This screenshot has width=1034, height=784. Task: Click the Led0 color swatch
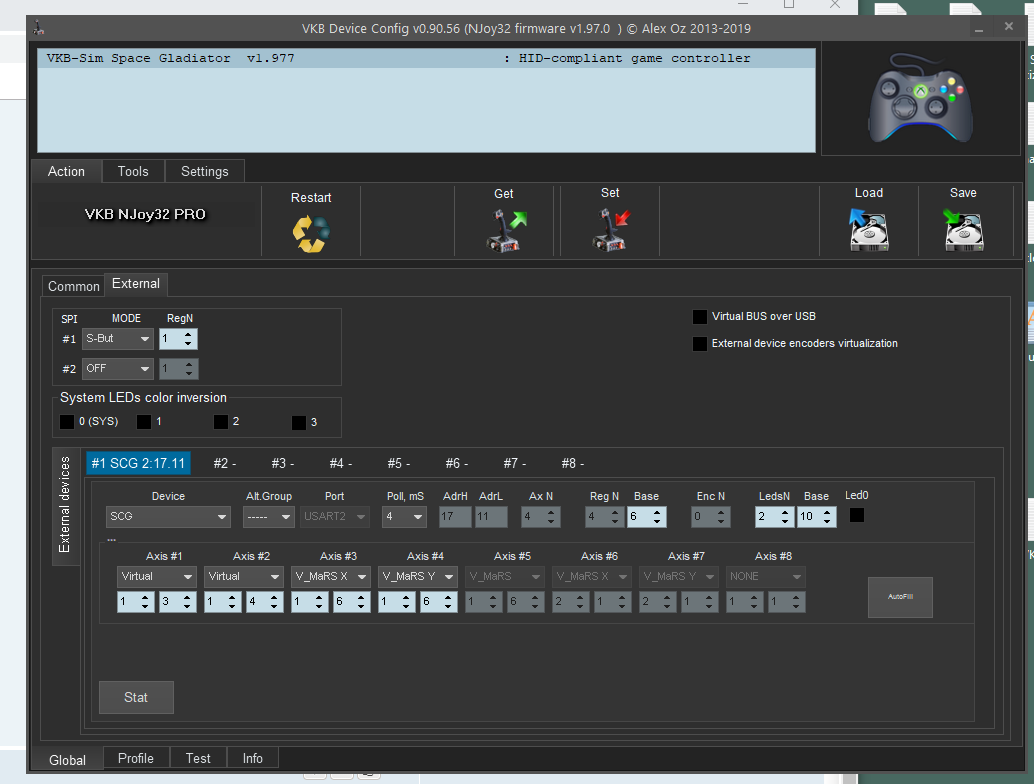pyautogui.click(x=857, y=515)
